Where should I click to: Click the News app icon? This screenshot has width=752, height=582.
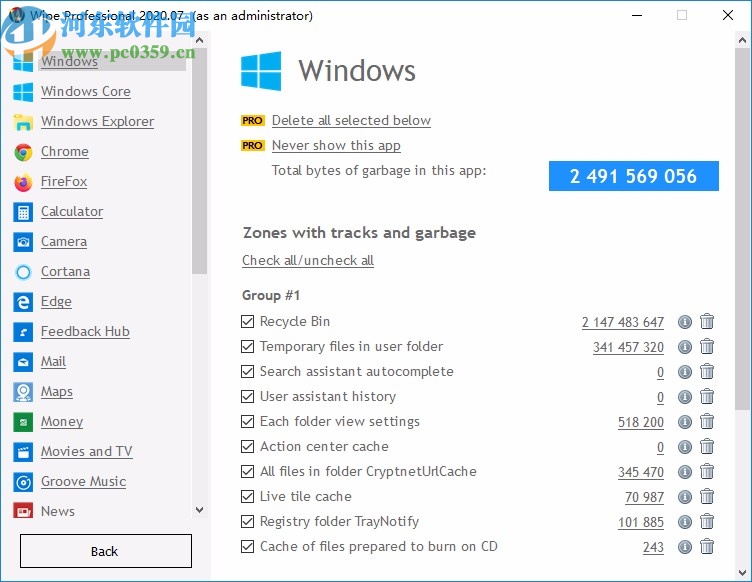point(23,511)
